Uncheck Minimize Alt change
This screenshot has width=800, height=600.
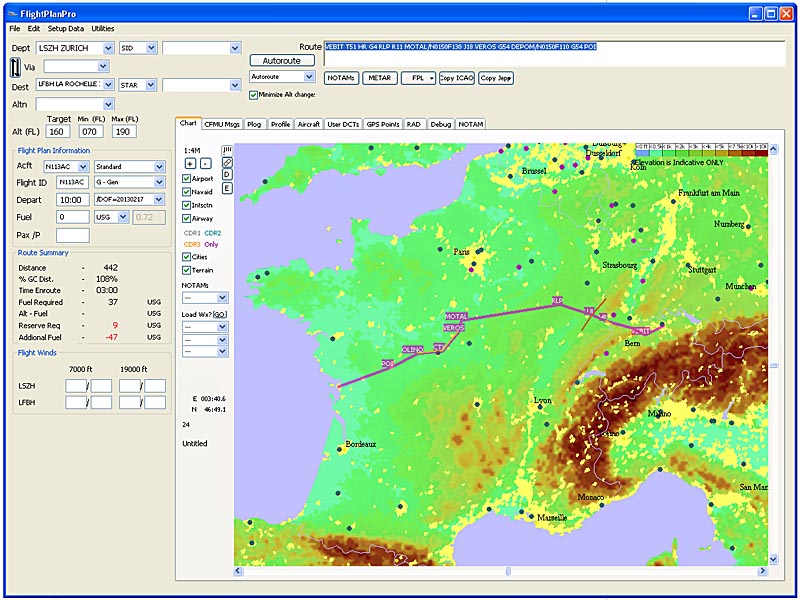click(253, 95)
